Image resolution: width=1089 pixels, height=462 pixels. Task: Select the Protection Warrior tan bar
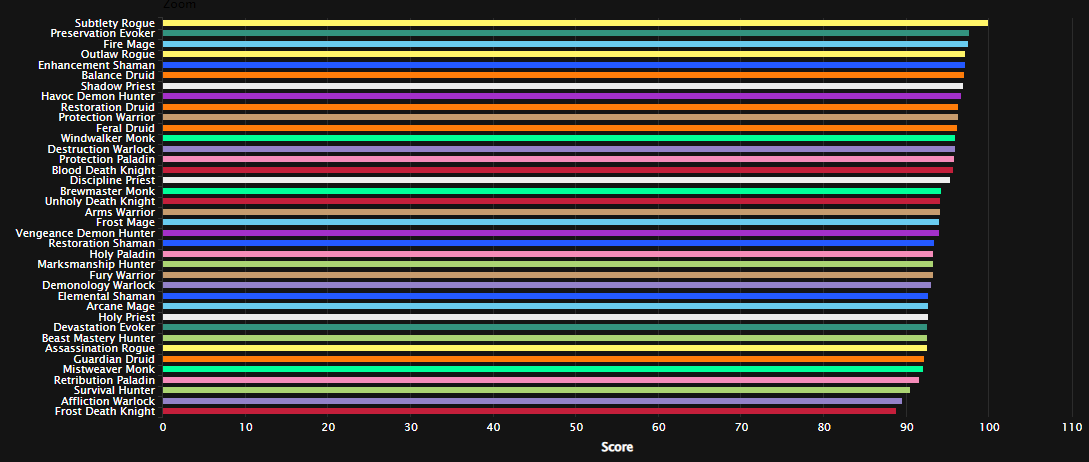click(560, 117)
